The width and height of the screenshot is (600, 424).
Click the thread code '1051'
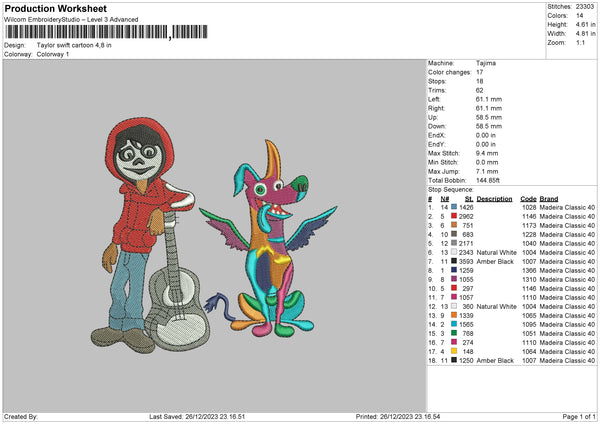point(529,333)
